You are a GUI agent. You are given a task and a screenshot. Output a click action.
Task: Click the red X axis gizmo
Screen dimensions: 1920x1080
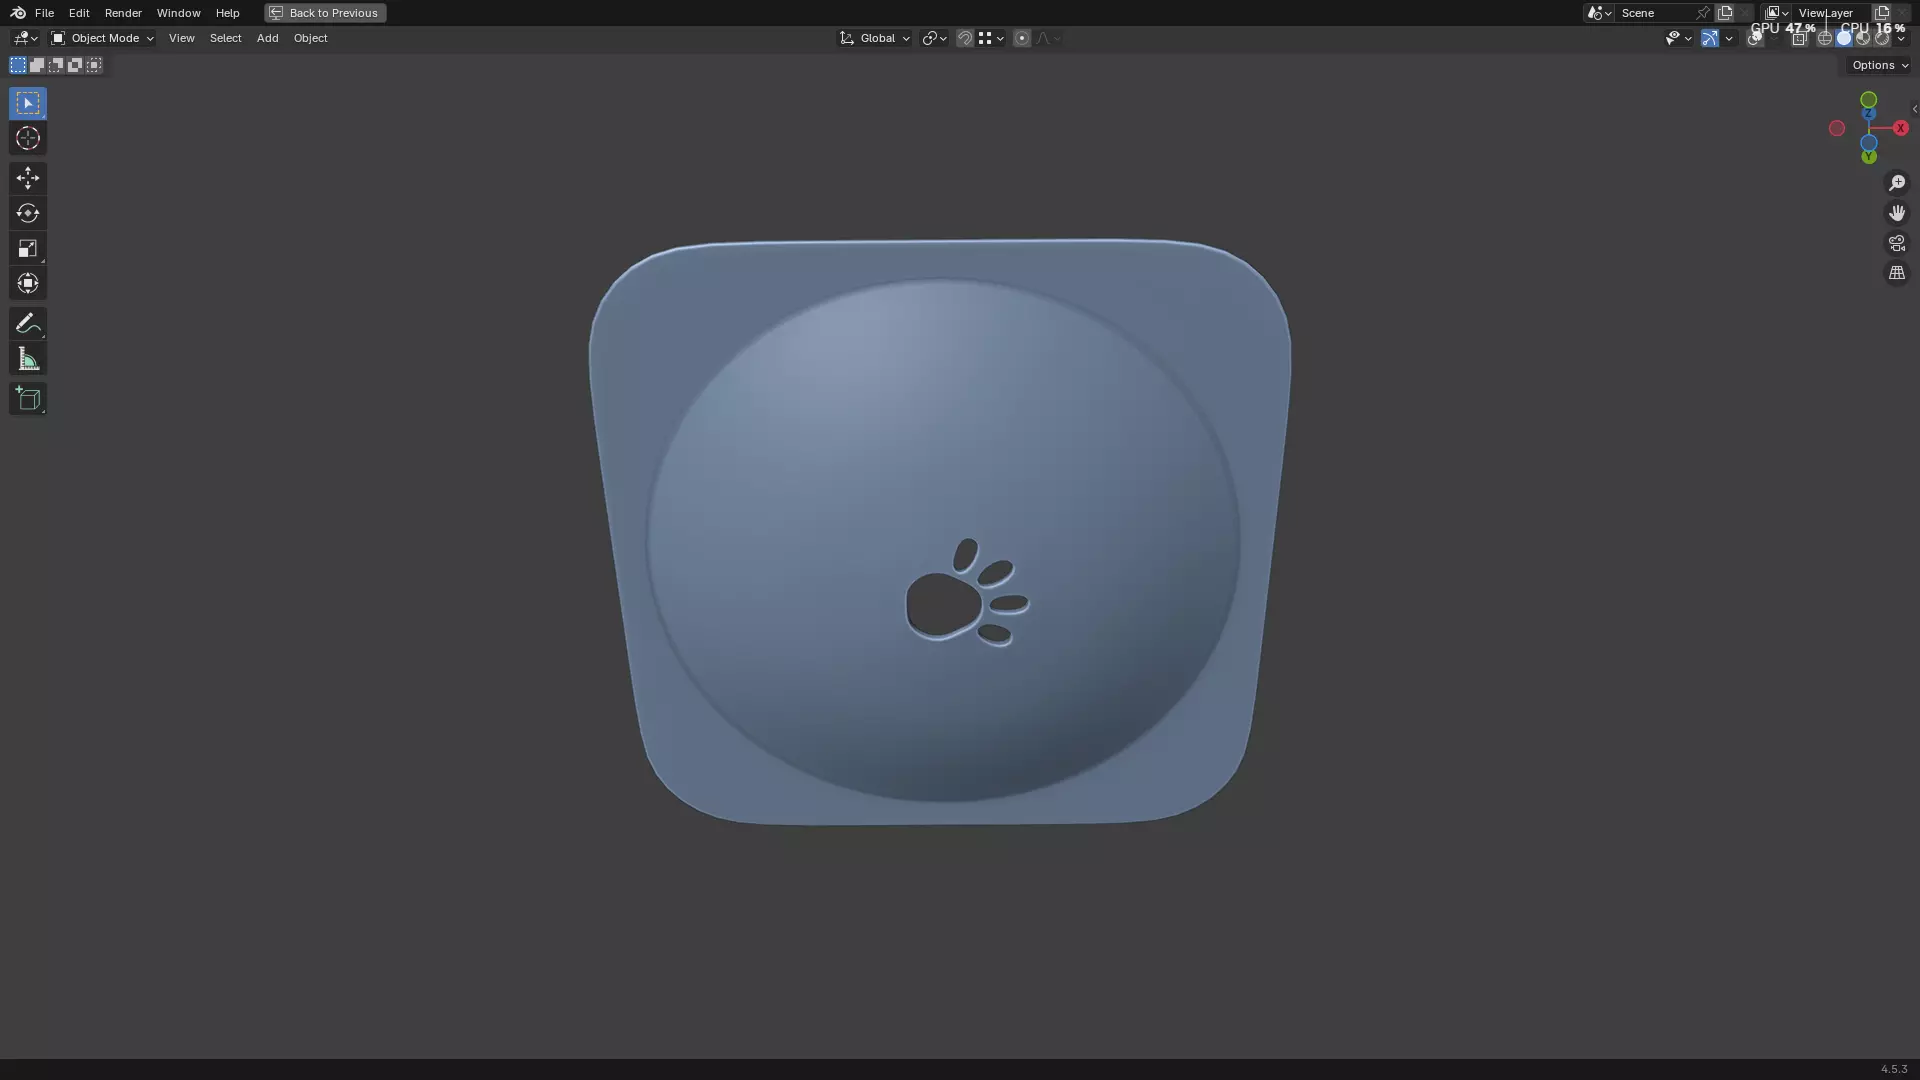click(x=1901, y=128)
